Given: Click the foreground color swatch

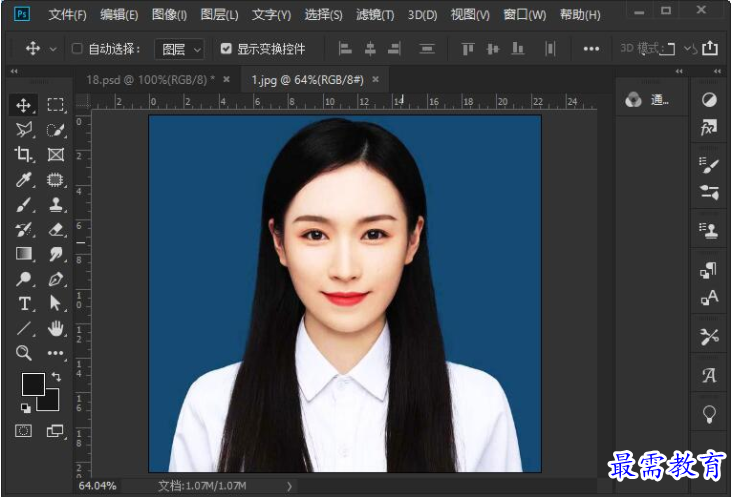Looking at the screenshot, I should 33,384.
